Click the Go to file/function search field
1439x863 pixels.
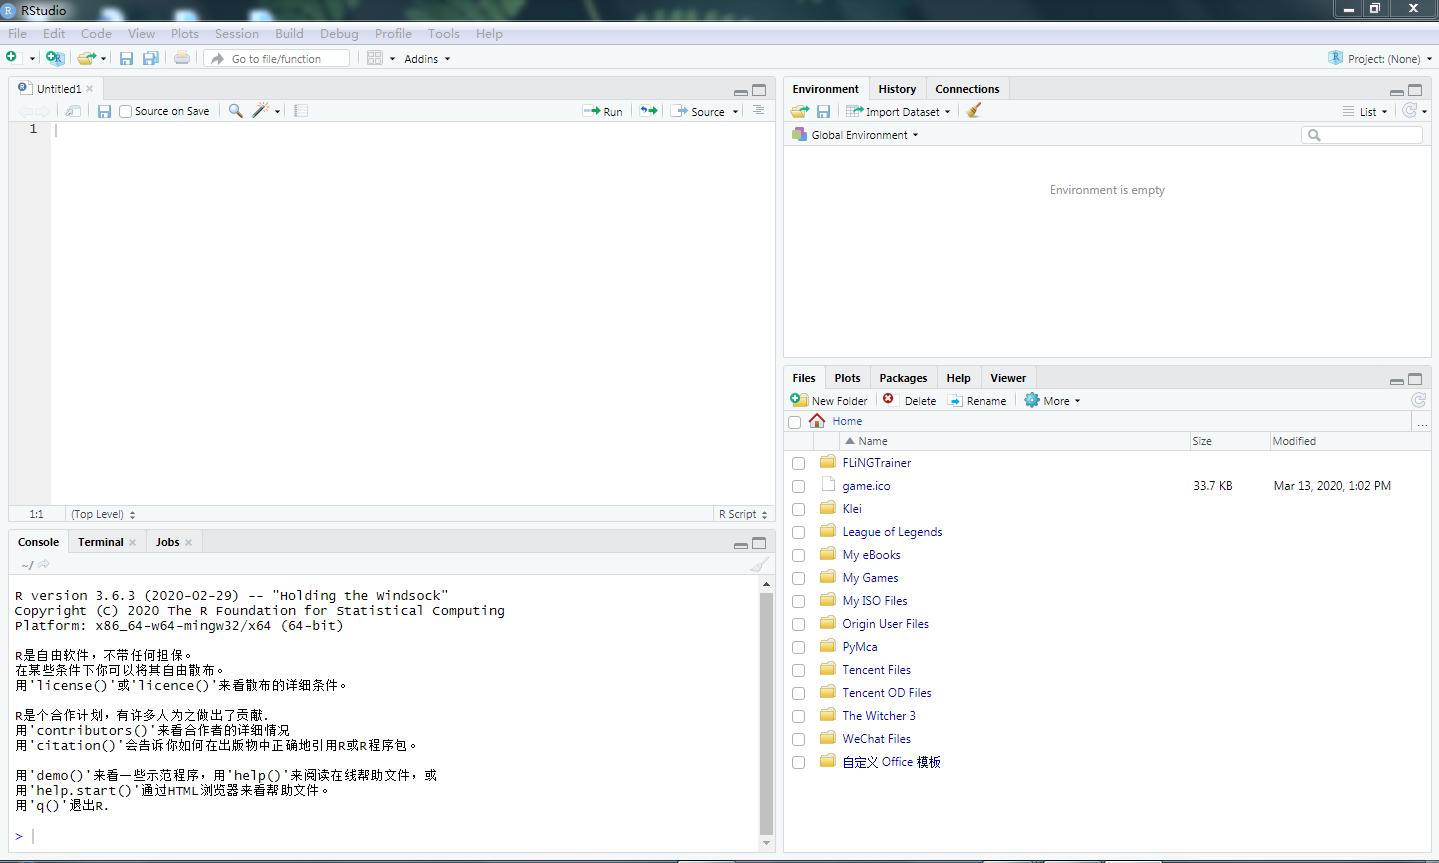[277, 59]
